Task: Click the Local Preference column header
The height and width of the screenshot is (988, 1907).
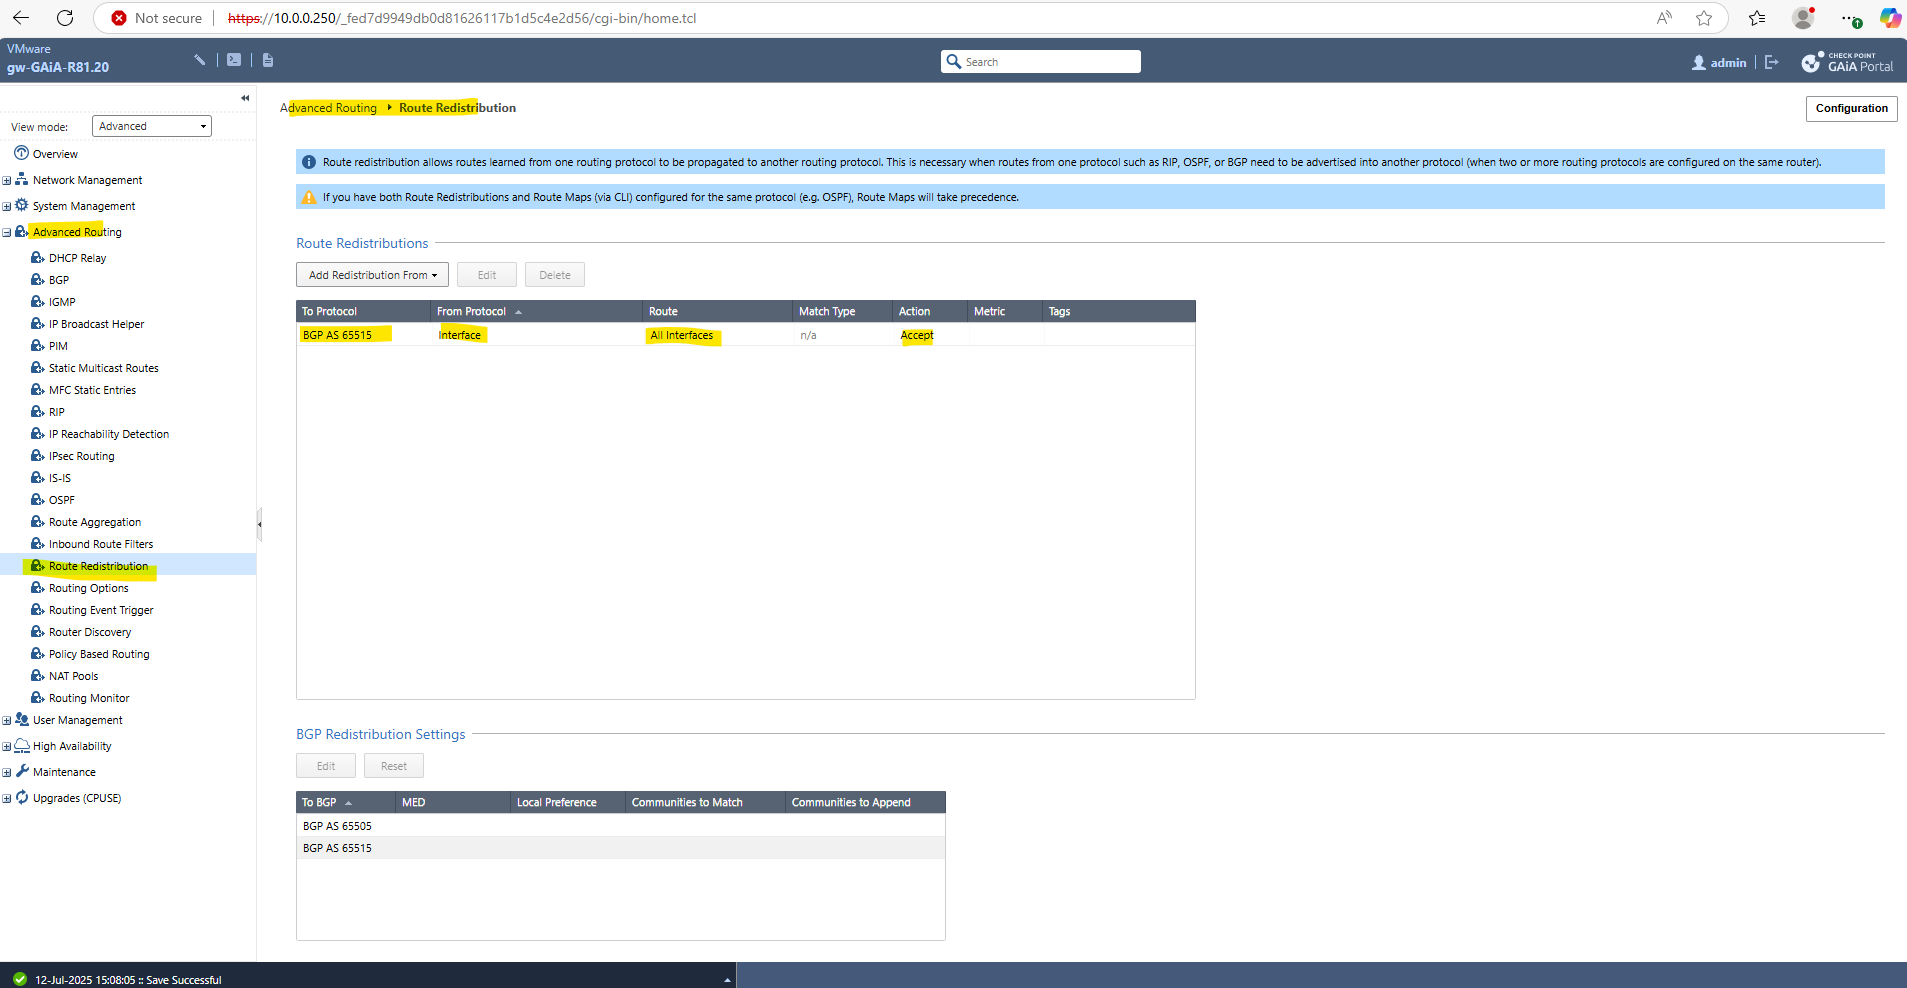Action: tap(567, 802)
